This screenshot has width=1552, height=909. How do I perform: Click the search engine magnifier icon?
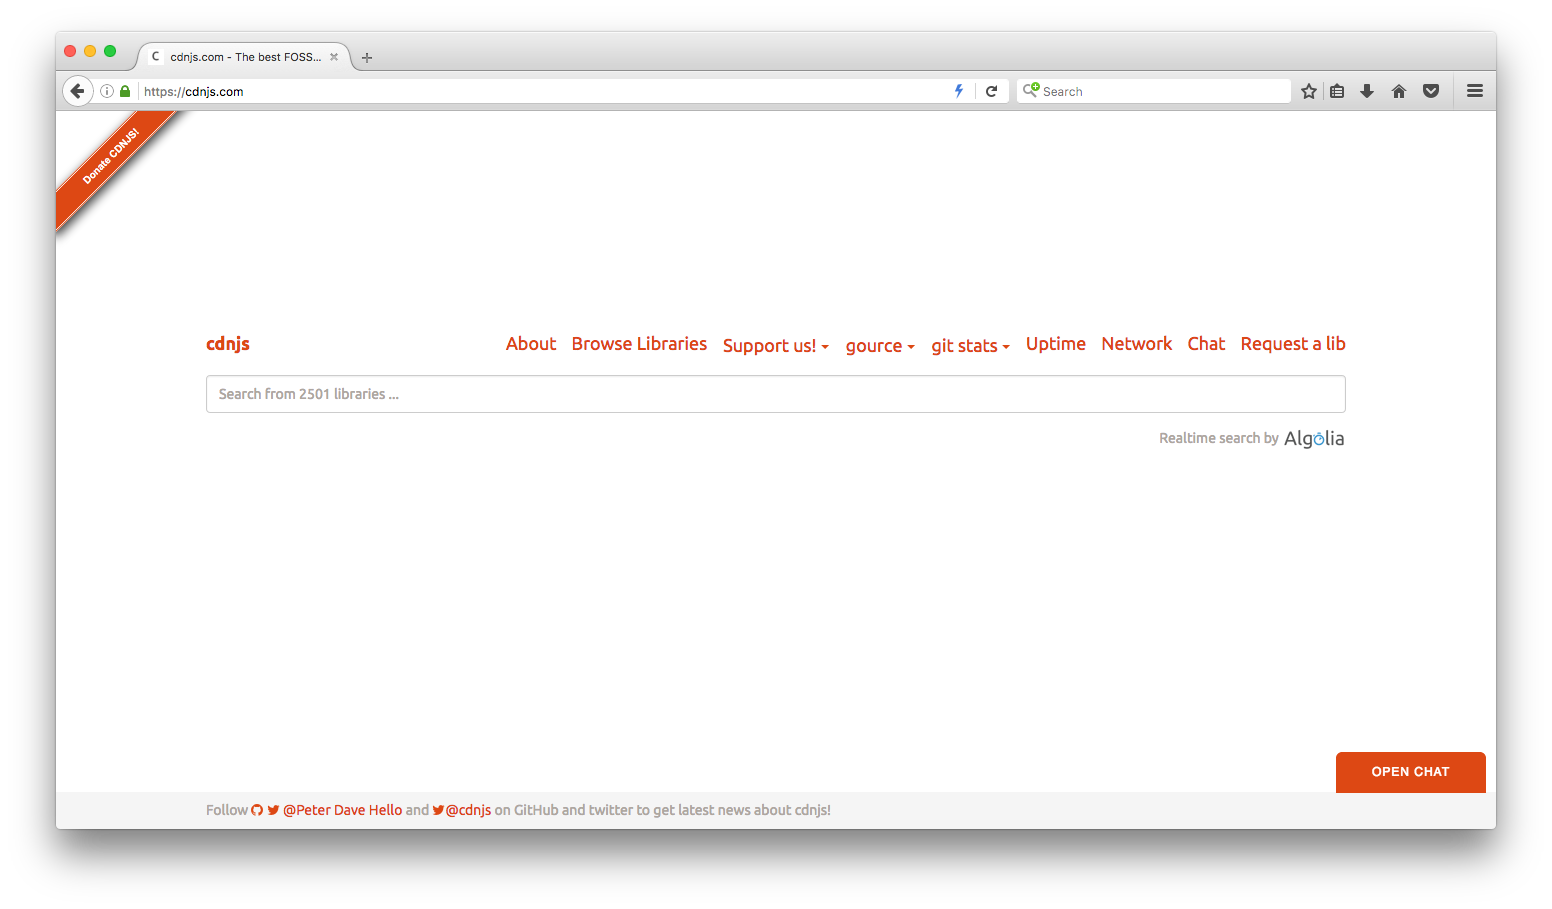(x=1031, y=90)
